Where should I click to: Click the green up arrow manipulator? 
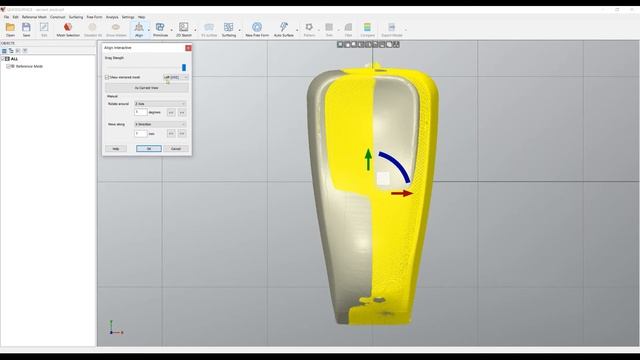tap(368, 160)
